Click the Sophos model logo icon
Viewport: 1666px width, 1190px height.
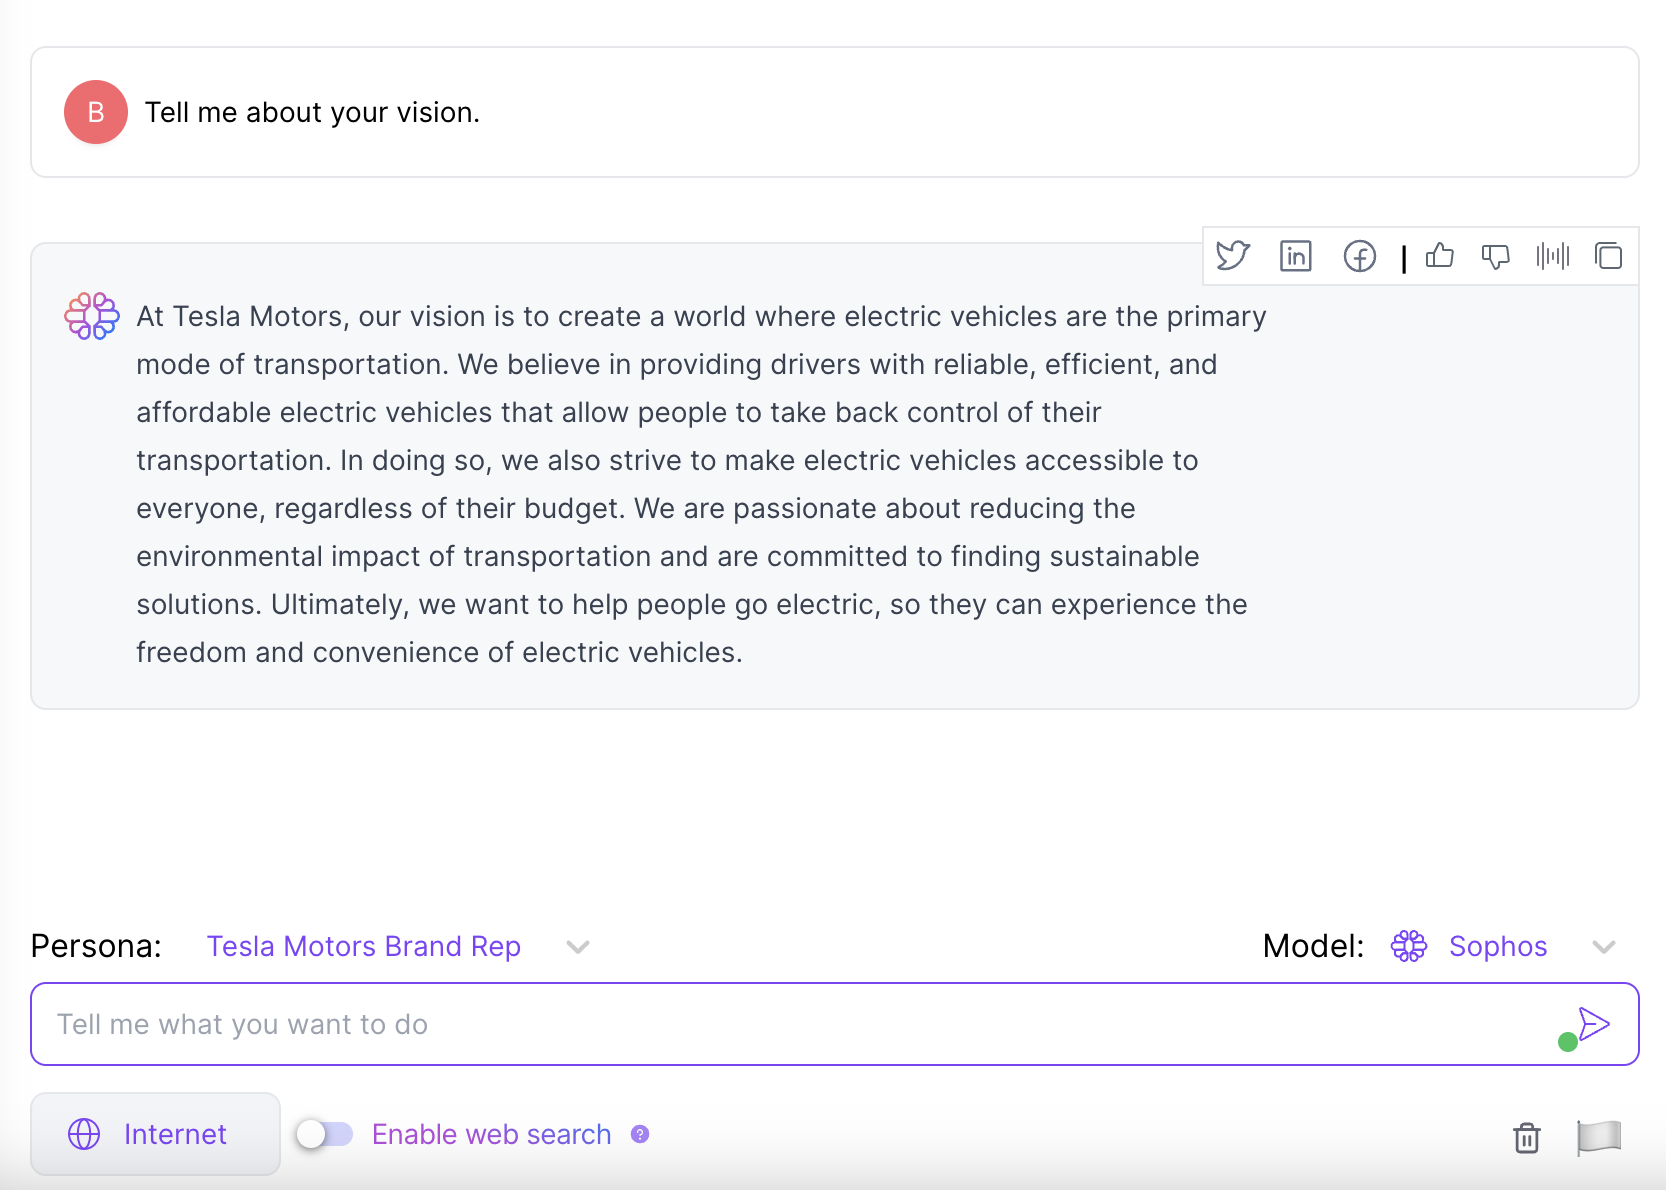pos(1409,946)
